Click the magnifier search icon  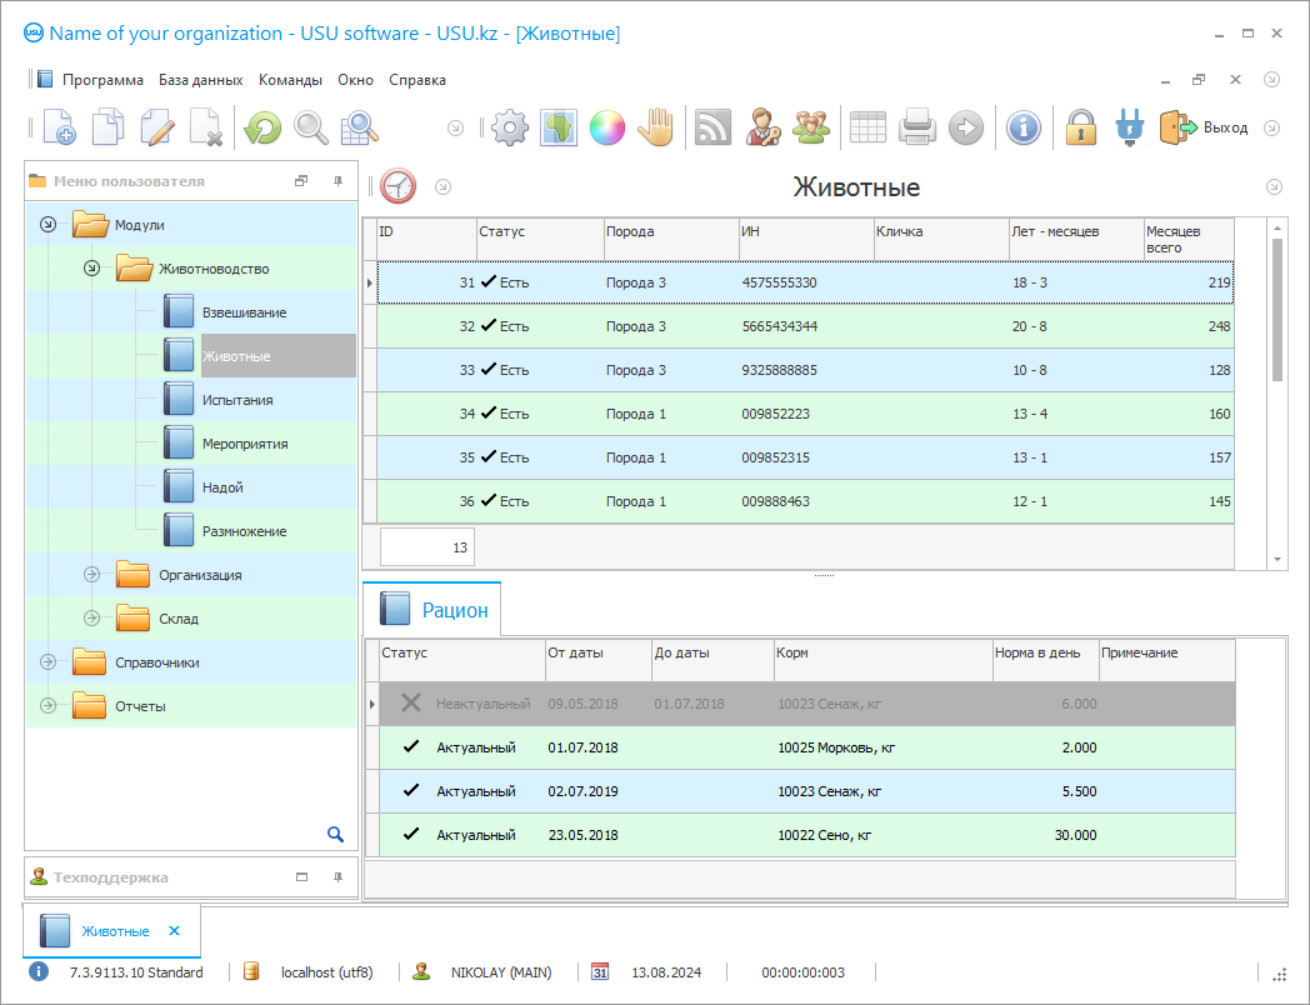tap(311, 128)
